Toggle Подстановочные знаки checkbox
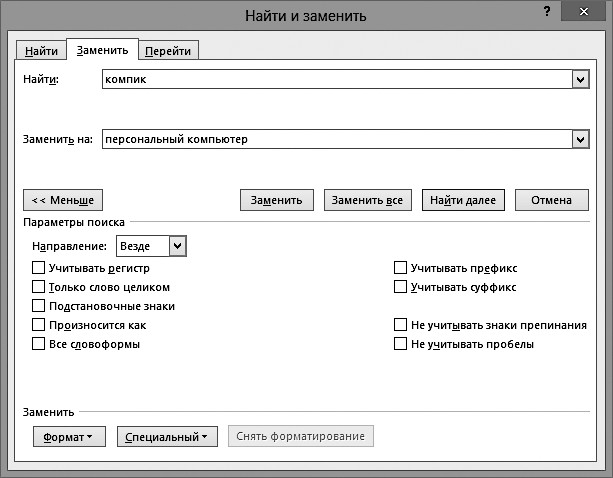Viewport: 613px width, 478px height. (x=39, y=306)
